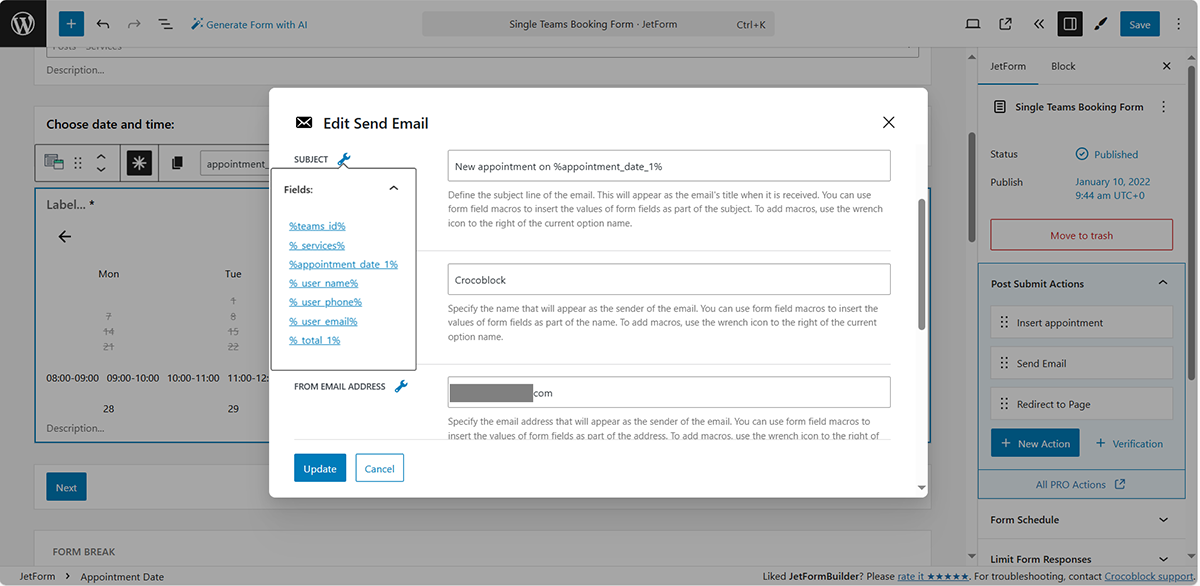
Task: Cancel the Edit Send Email dialog
Action: tap(379, 468)
